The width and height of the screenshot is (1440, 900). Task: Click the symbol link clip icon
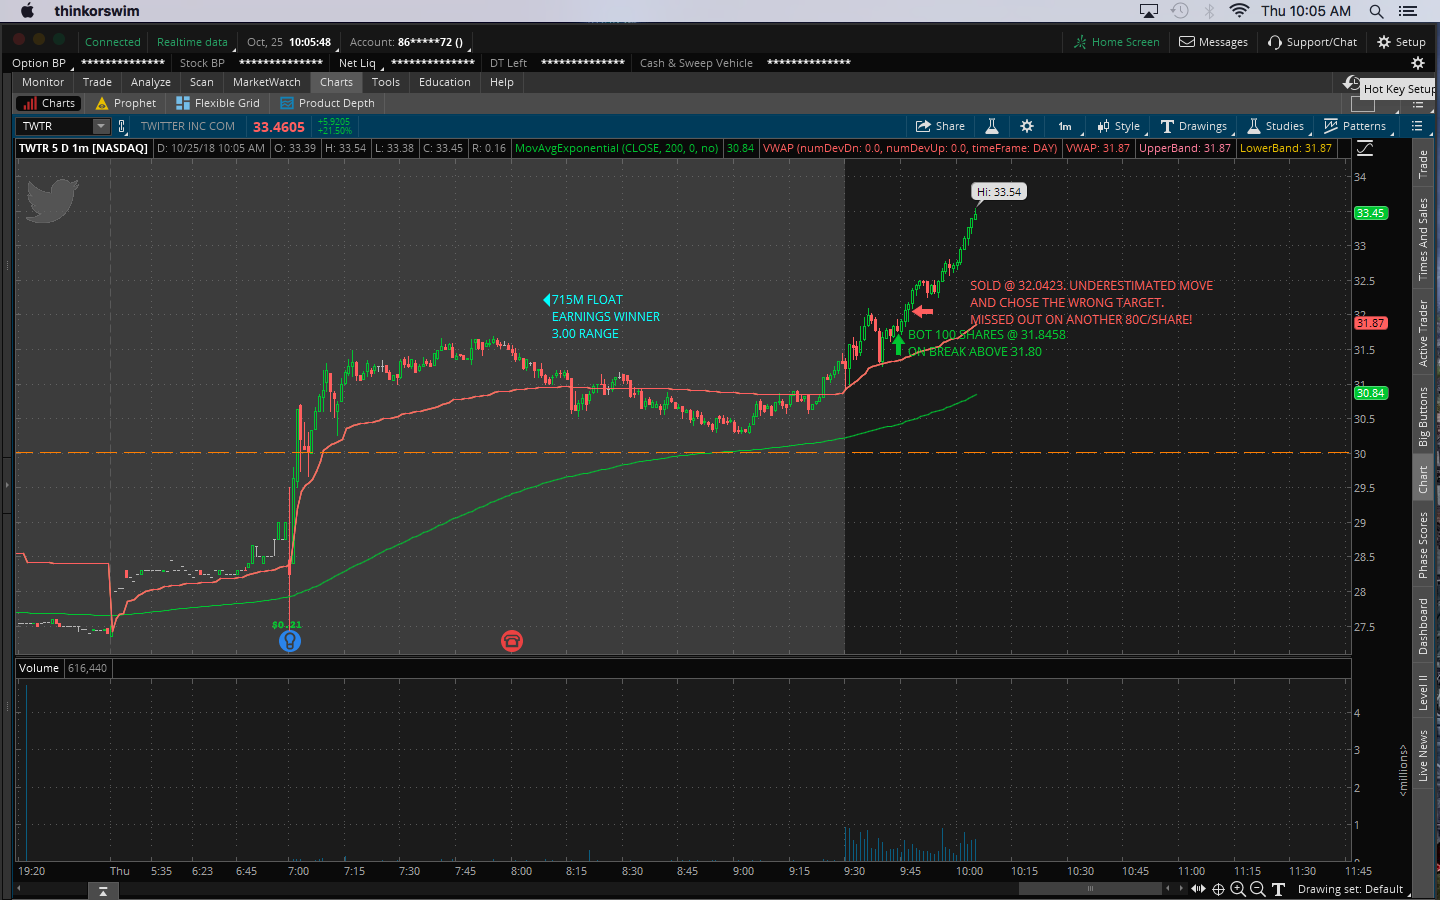pyautogui.click(x=122, y=126)
